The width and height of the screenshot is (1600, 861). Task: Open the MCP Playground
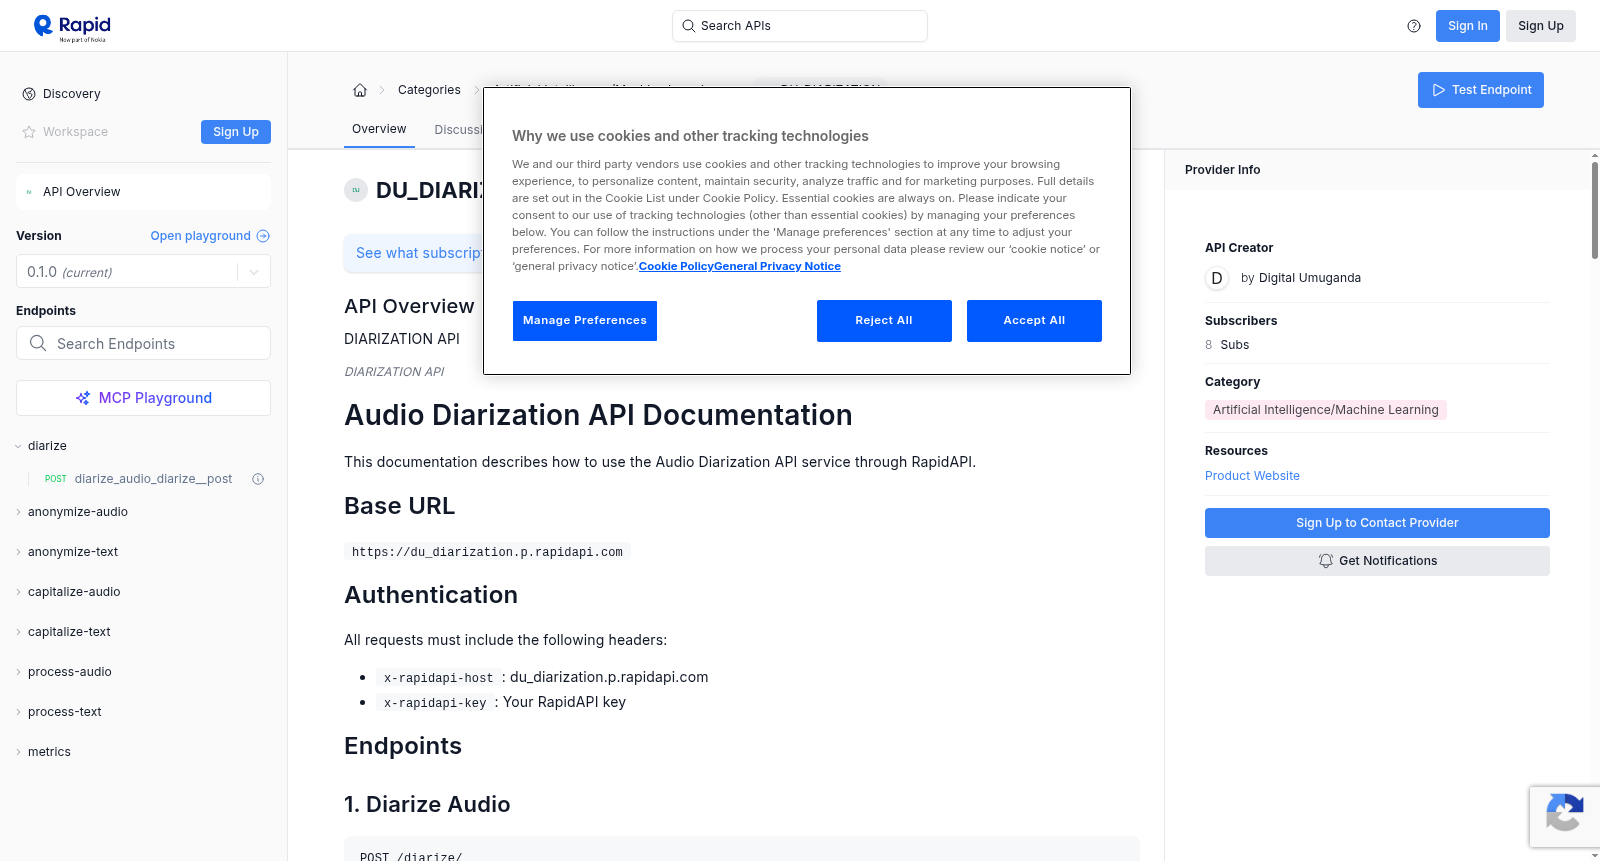pyautogui.click(x=143, y=398)
